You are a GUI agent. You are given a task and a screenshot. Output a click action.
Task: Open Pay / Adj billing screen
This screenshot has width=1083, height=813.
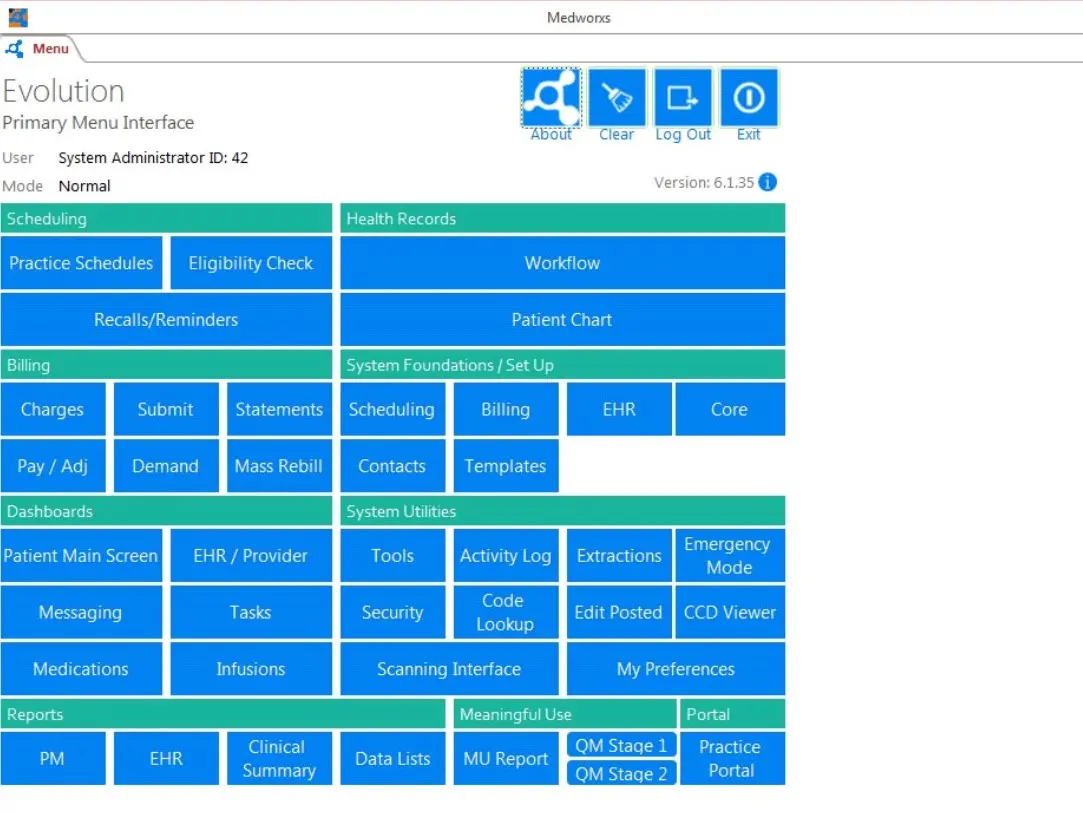pyautogui.click(x=52, y=466)
